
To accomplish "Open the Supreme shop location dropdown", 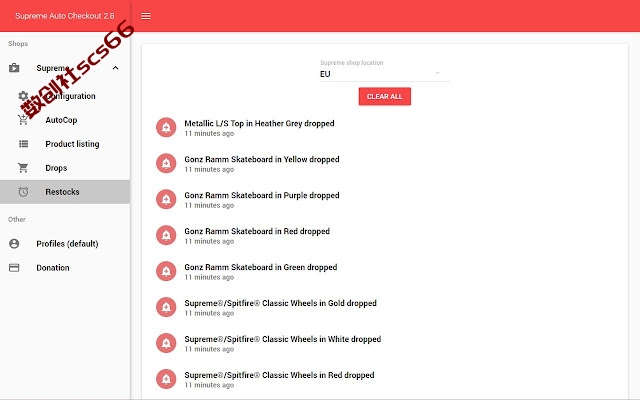I will 384,74.
